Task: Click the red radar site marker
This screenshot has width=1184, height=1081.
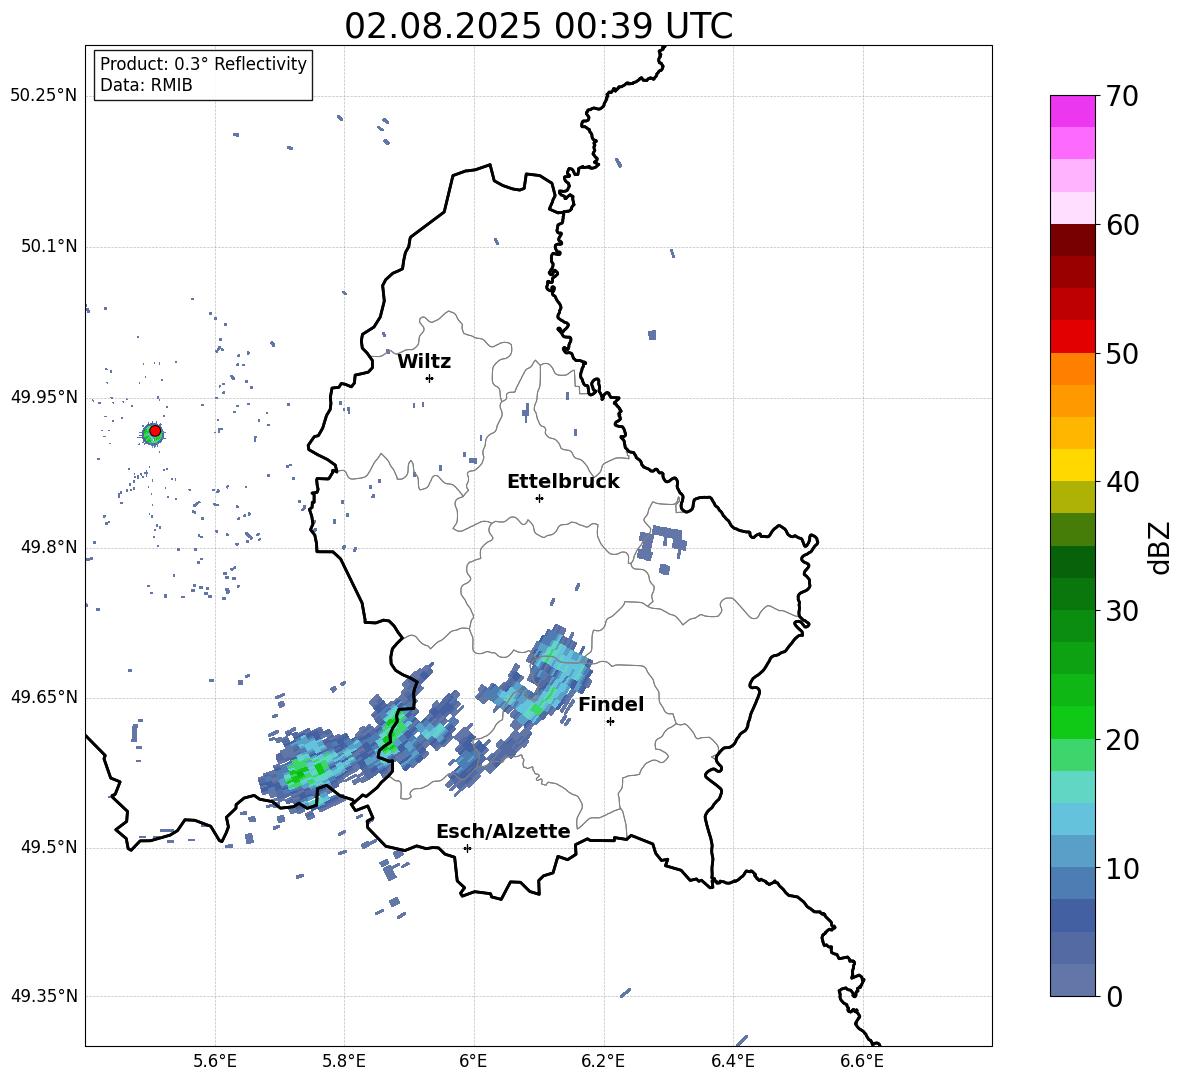Action: coord(155,431)
